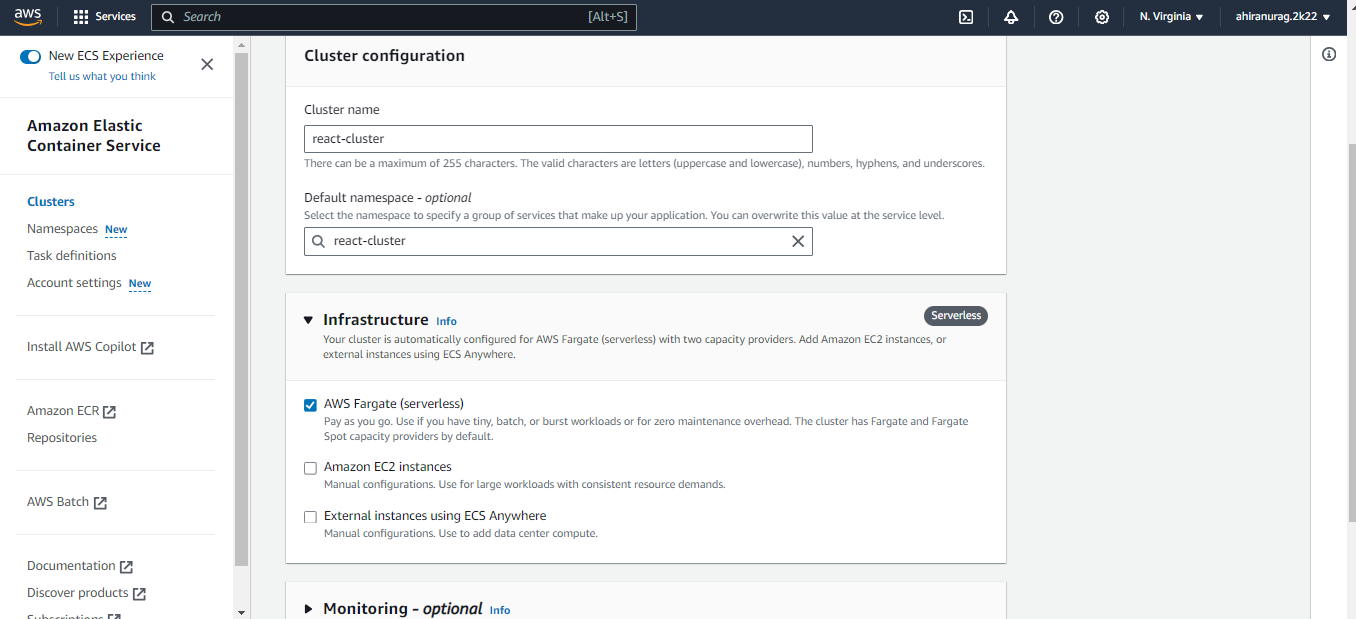Click the New badge beside Account settings
Viewport: 1356px width, 619px height.
(x=140, y=284)
